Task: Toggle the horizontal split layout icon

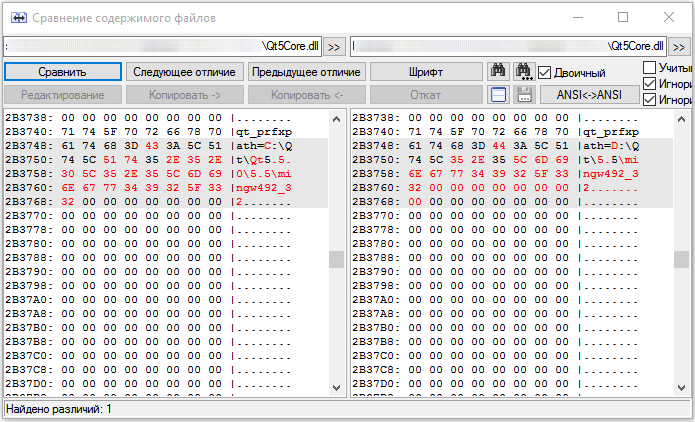Action: click(x=498, y=95)
